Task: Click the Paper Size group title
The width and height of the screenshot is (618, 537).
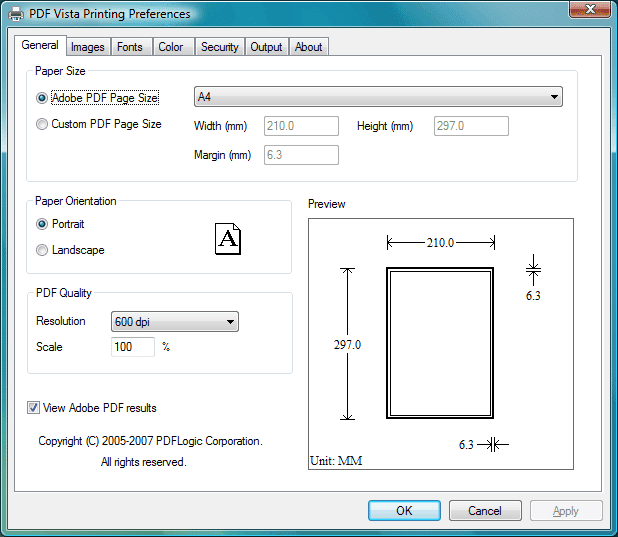Action: (60, 71)
